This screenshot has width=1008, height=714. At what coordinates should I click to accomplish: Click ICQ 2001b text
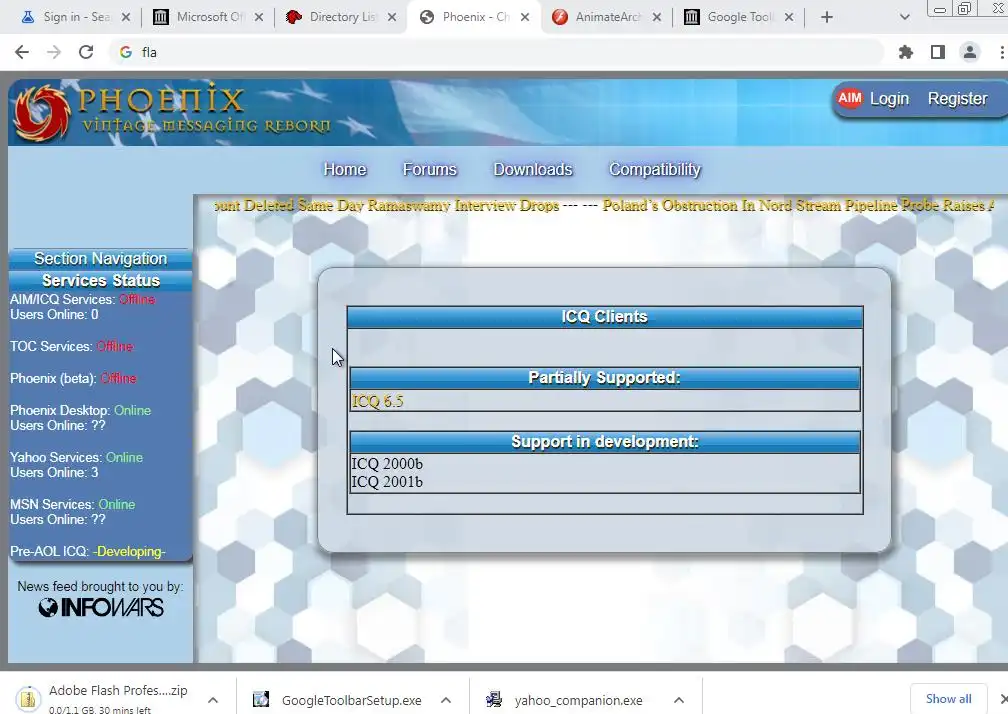[387, 481]
